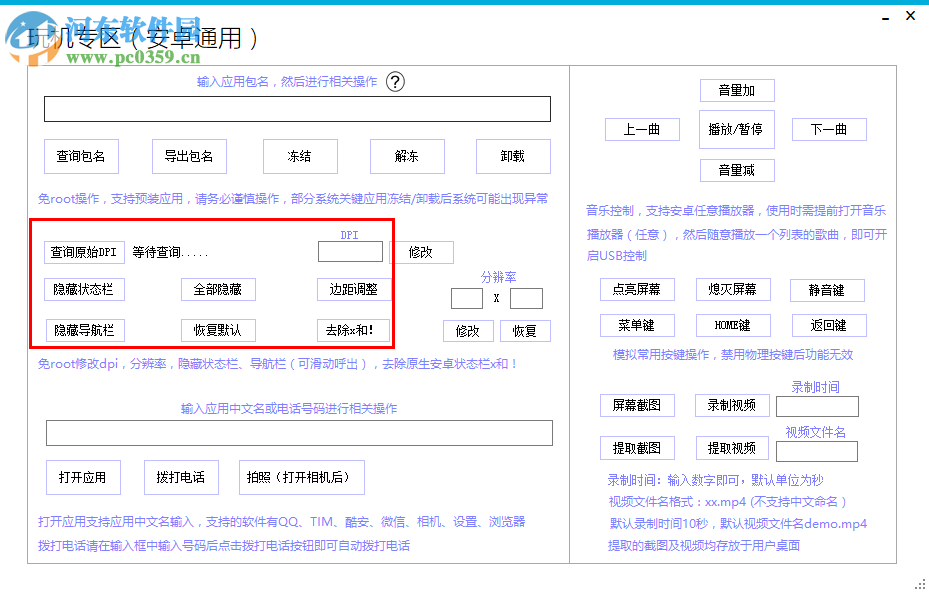Screen dimensions: 929x593
Task: Query original DPI with 查询原始DPI
Action: (84, 252)
